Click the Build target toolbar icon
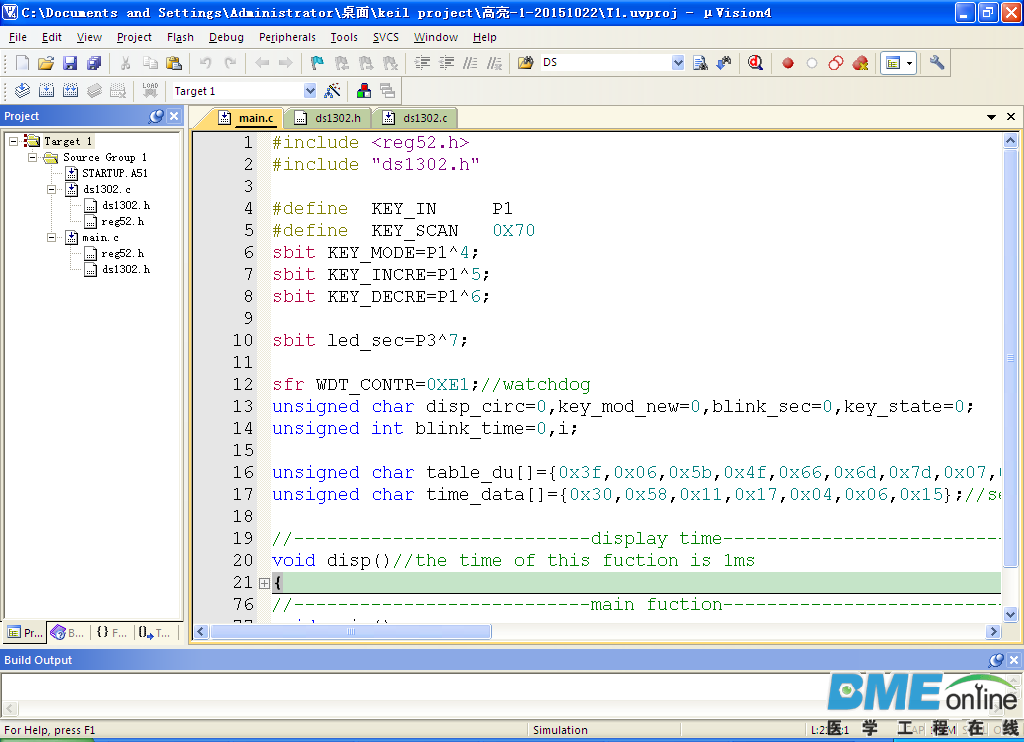The image size is (1024, 742). [46, 91]
